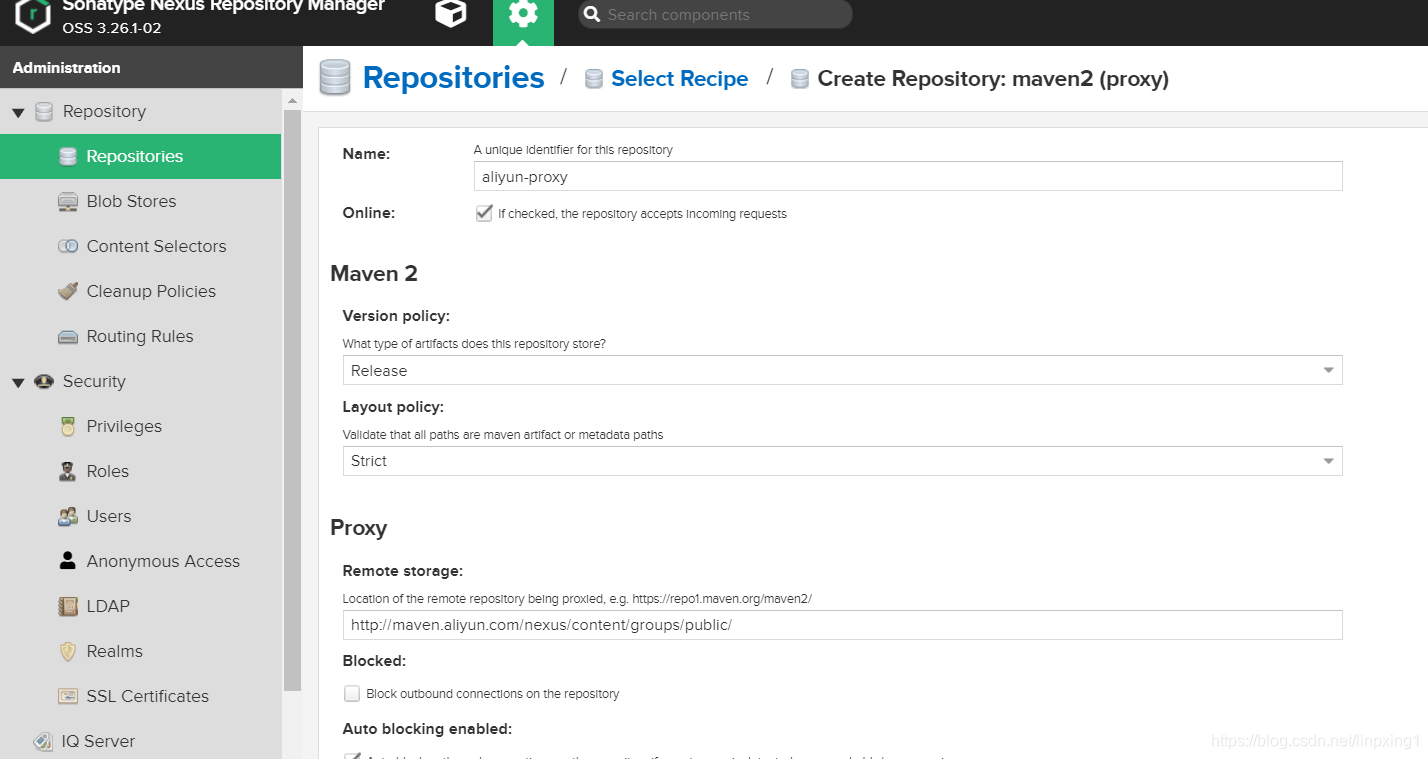Collapse the Security tree section

point(18,383)
